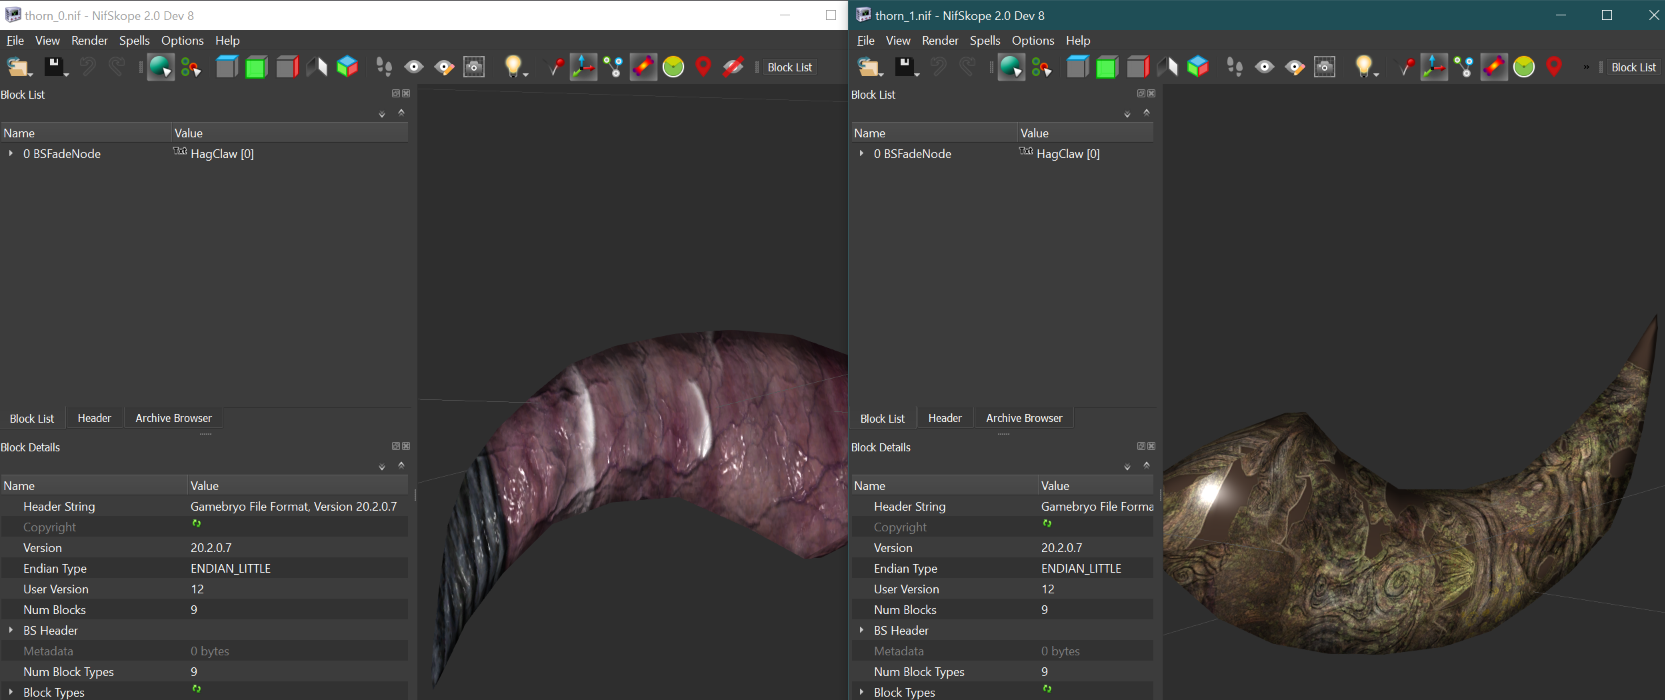This screenshot has height=700, width=1665.
Task: Expand BS Header row in thorn_1 Block Details
Action: pyautogui.click(x=861, y=631)
